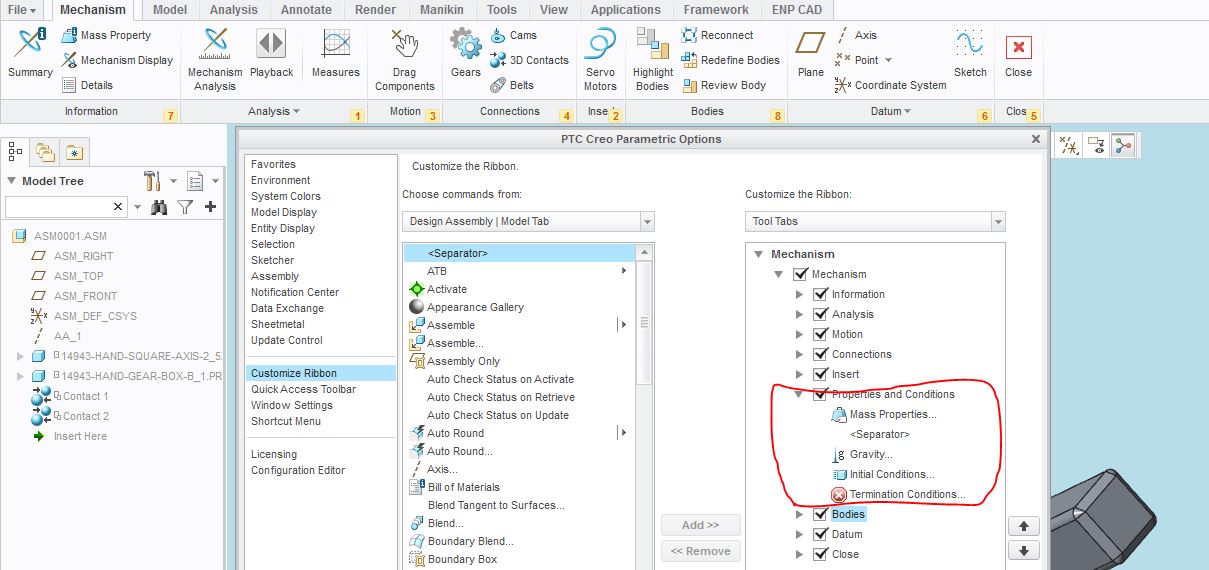Switch to the Model ribbon tab

click(169, 10)
